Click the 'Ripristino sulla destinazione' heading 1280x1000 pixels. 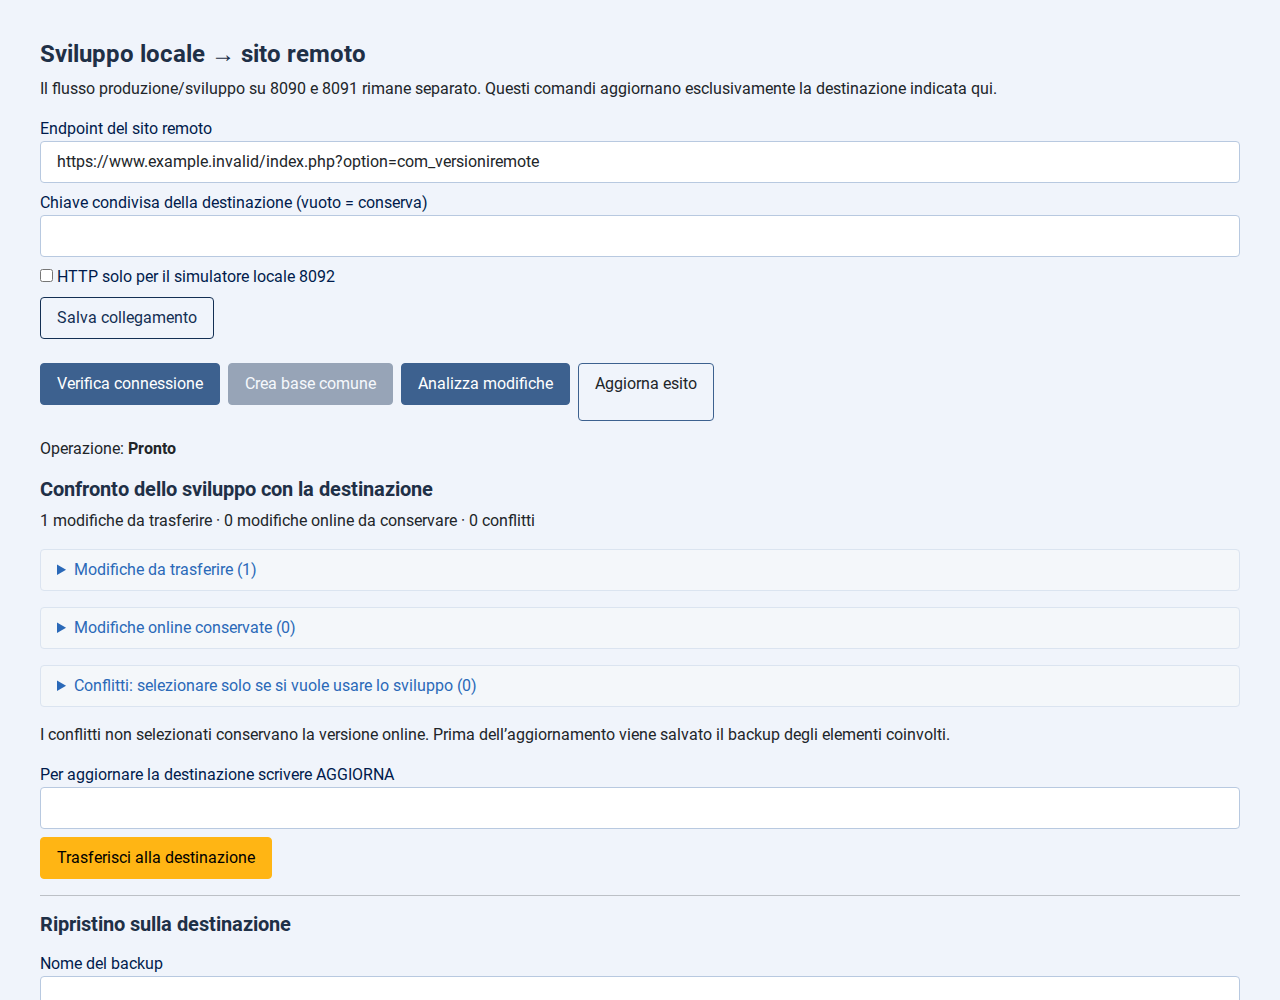tap(165, 924)
